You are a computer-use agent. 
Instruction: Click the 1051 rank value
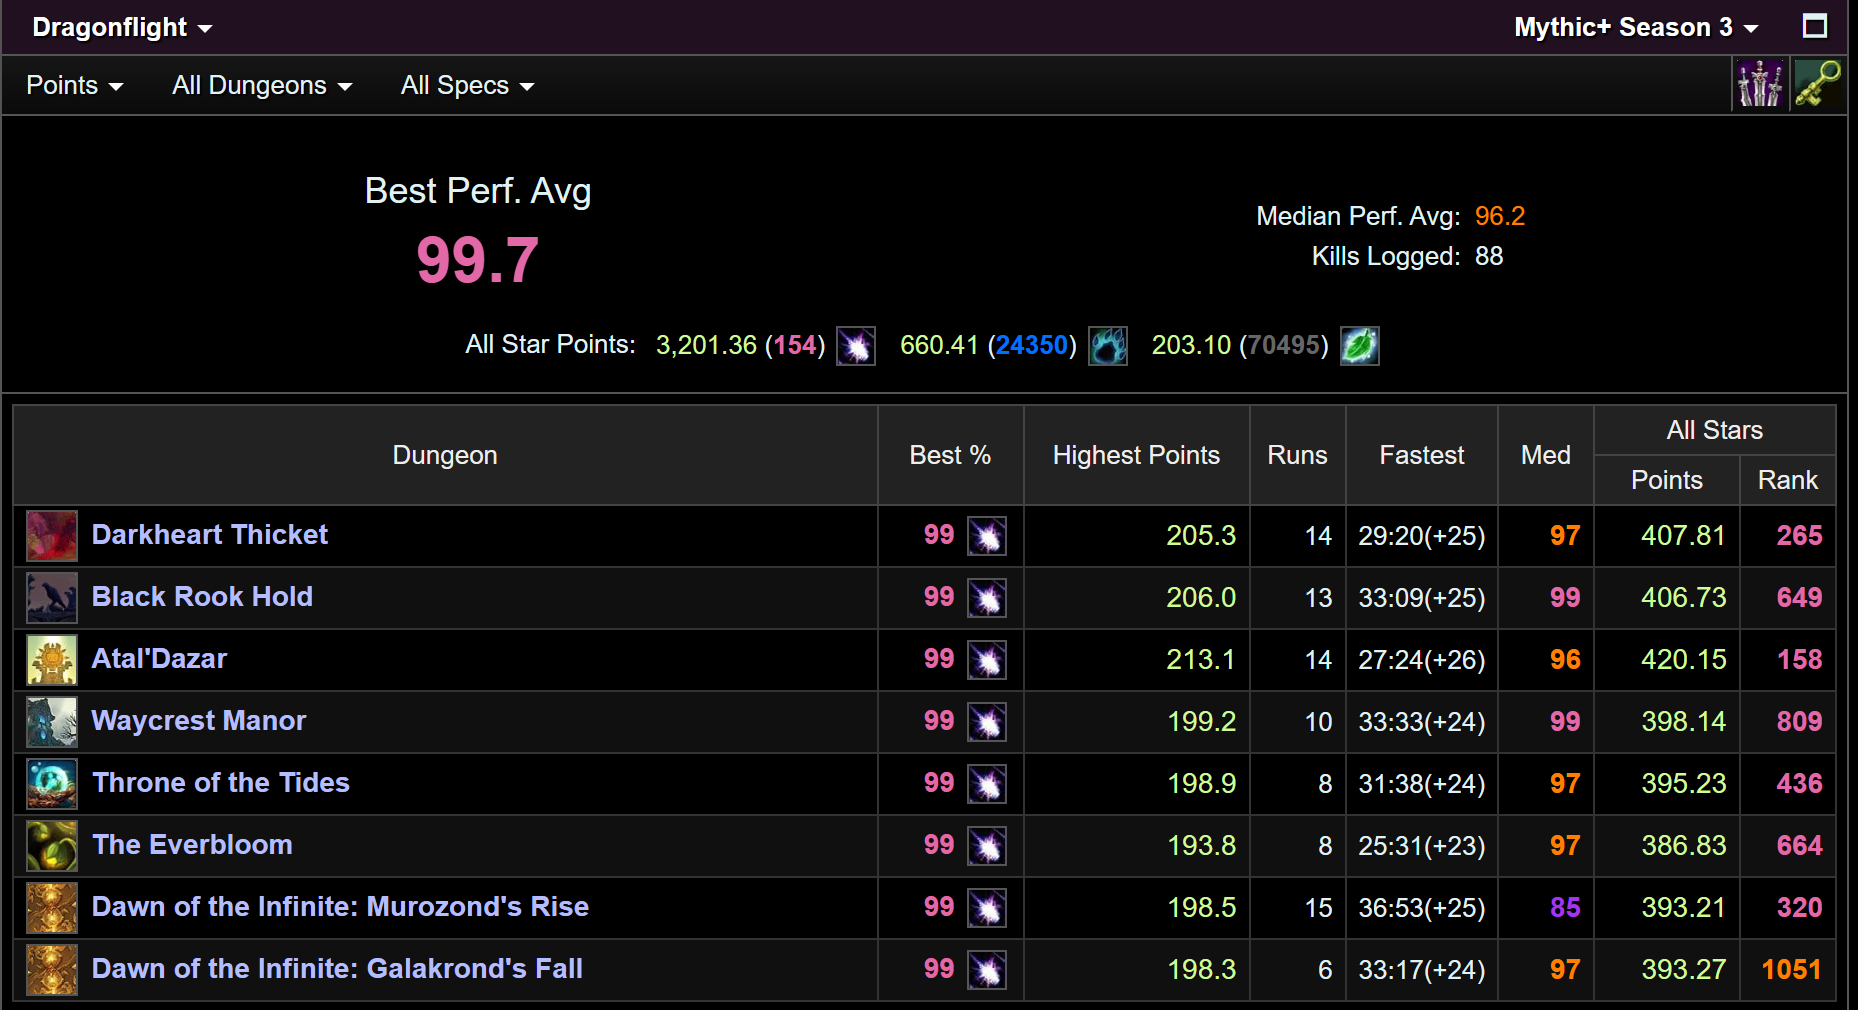(1791, 970)
